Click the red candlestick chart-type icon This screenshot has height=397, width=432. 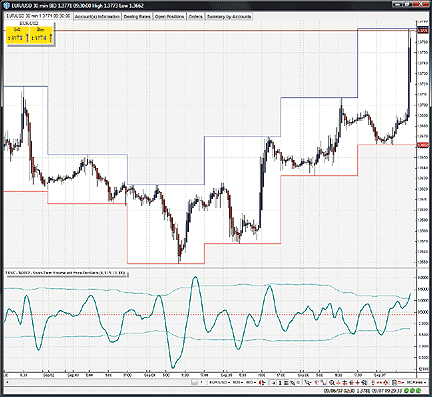click(x=263, y=383)
